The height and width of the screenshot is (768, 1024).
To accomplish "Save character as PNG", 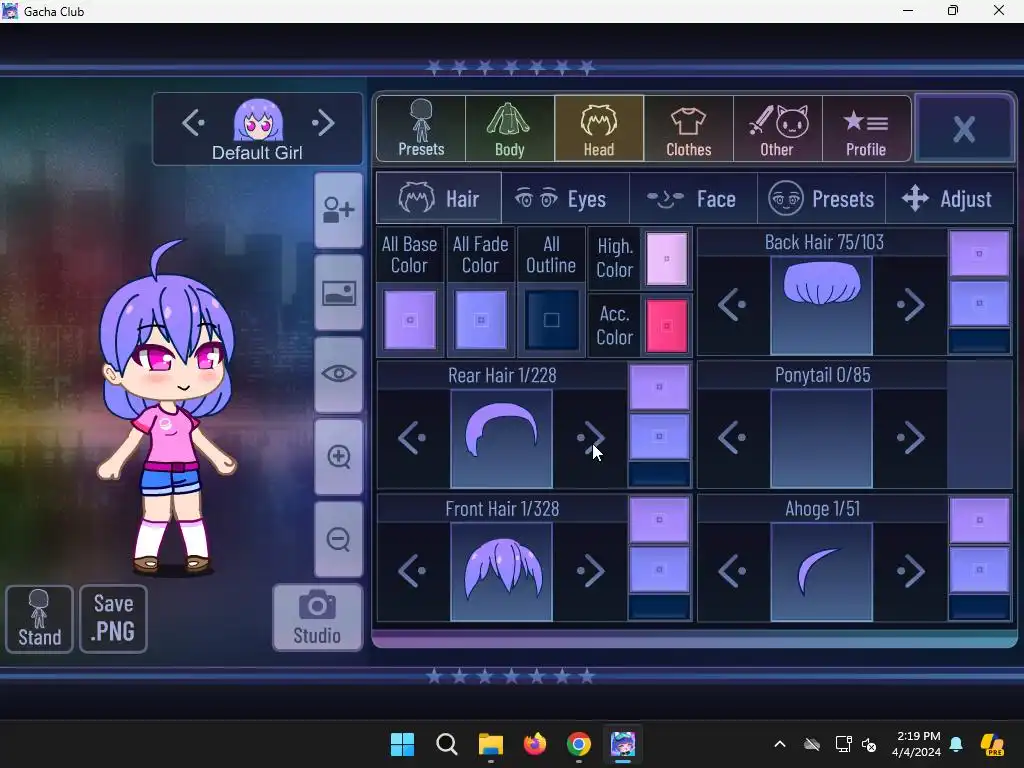I will click(x=114, y=619).
